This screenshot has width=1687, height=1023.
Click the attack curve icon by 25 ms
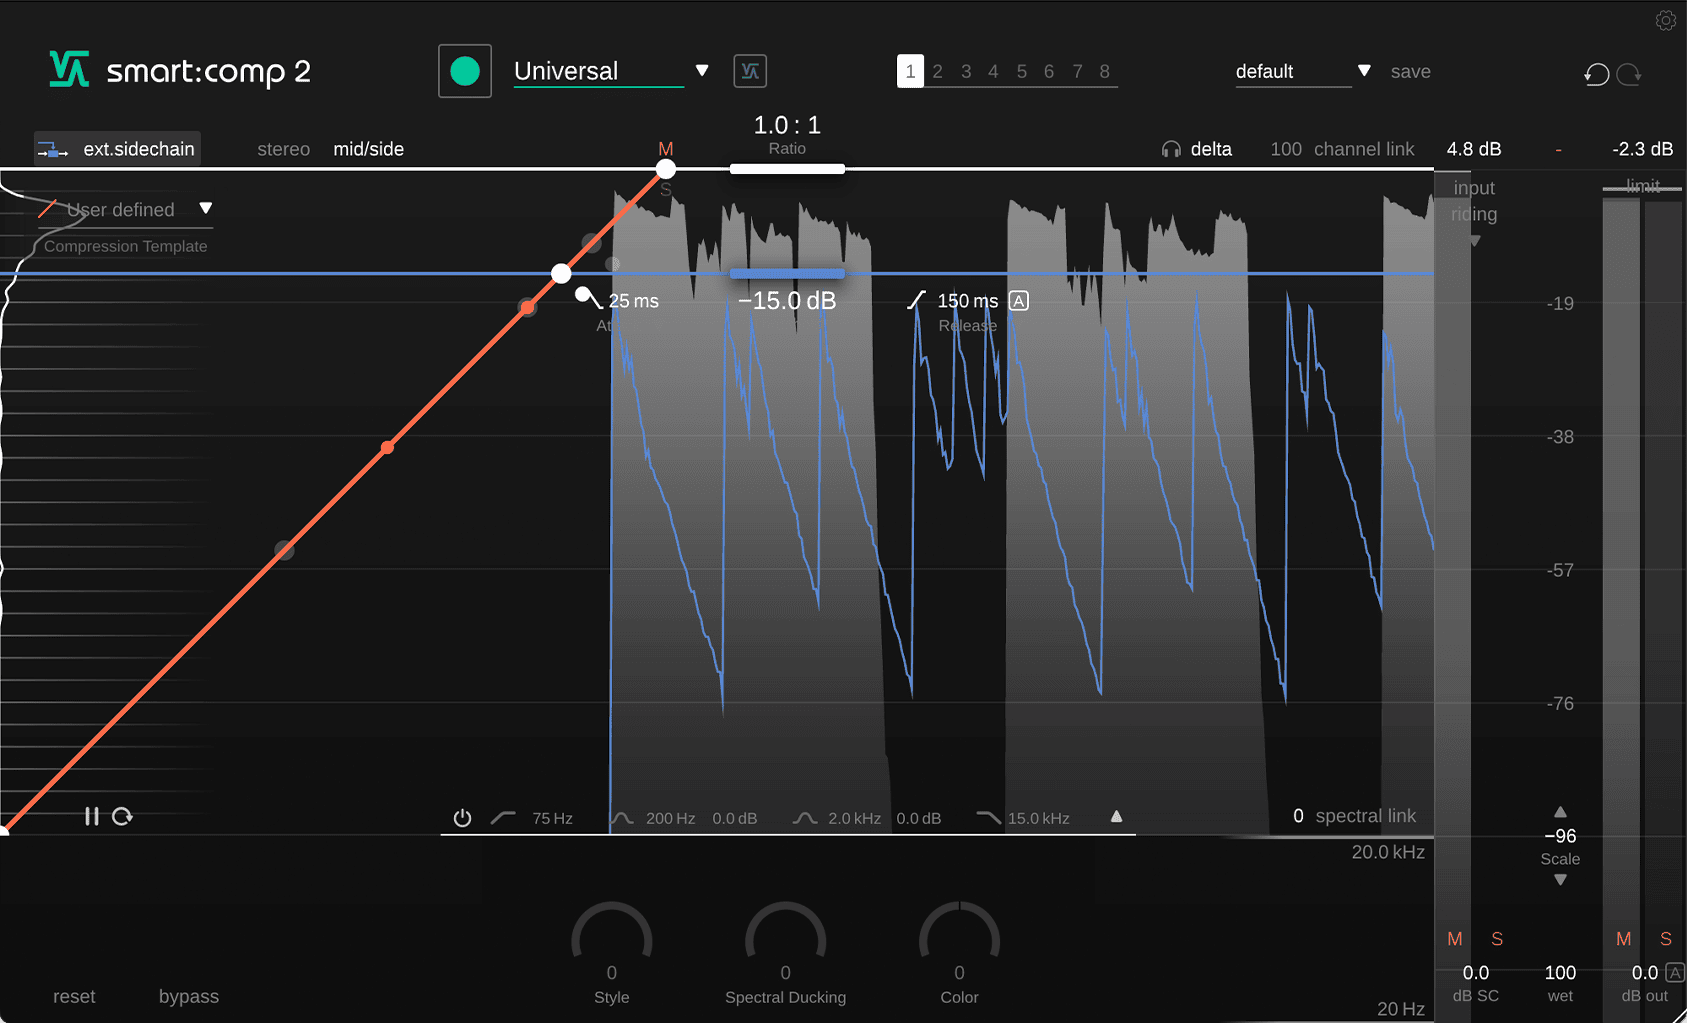click(589, 298)
